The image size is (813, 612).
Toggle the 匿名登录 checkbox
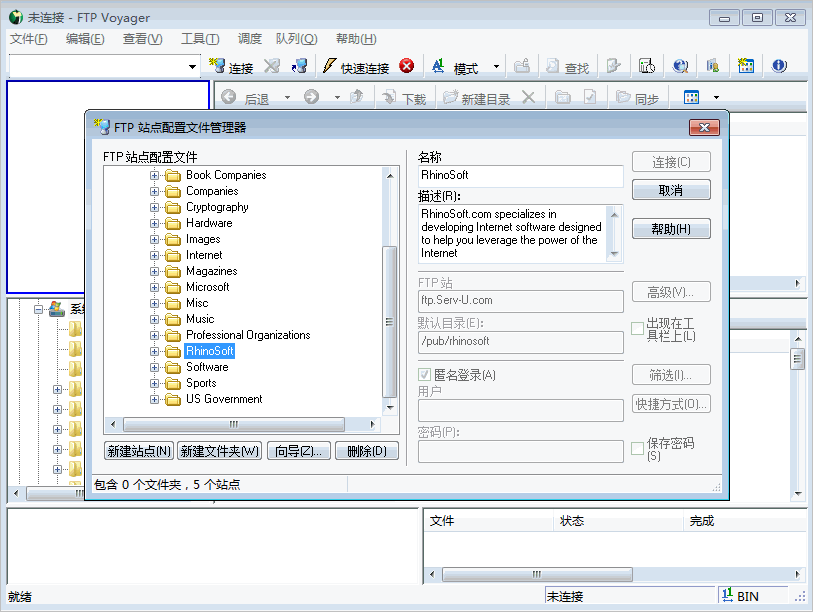(425, 374)
